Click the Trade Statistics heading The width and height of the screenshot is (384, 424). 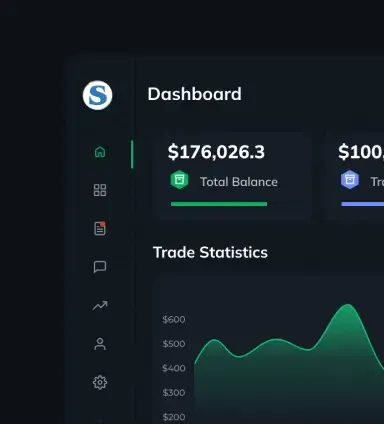(x=210, y=252)
